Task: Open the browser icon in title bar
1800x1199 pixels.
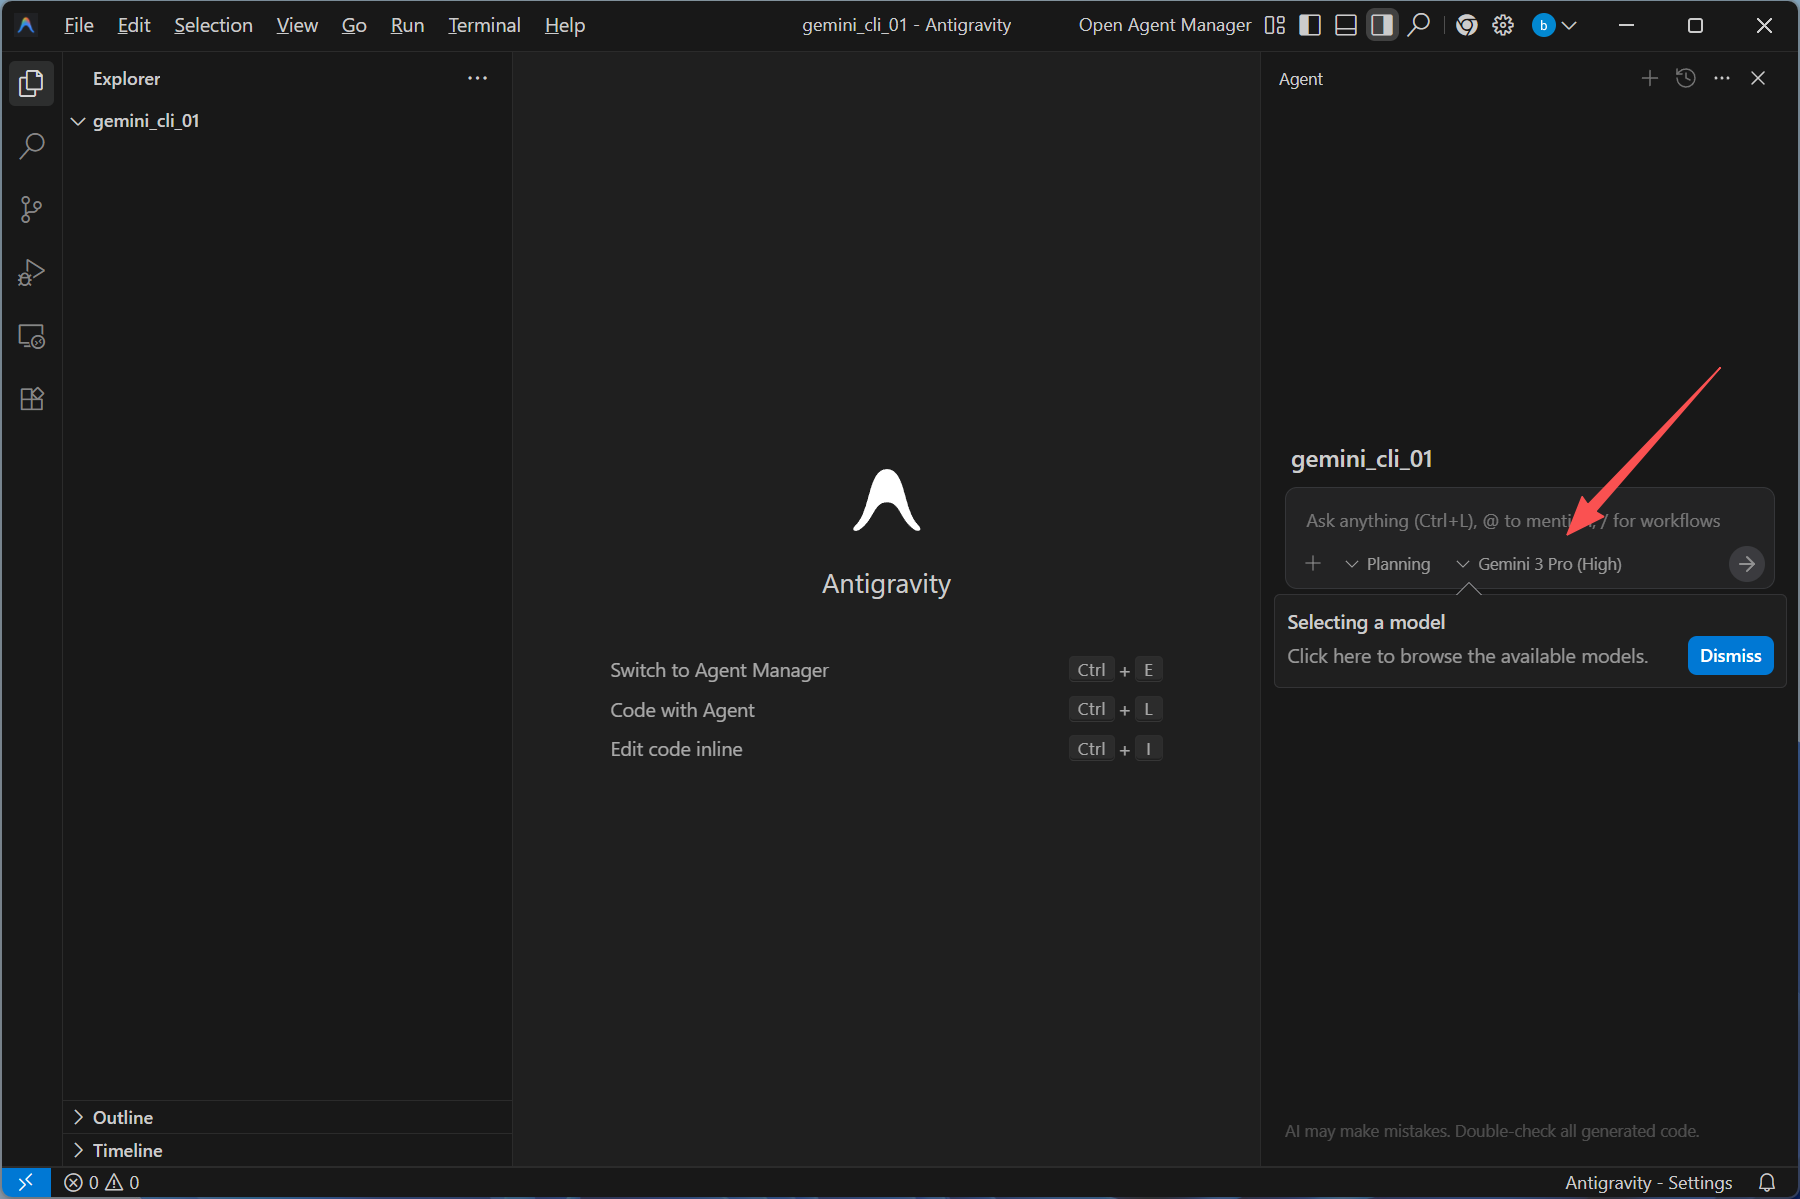Action: pos(1467,25)
